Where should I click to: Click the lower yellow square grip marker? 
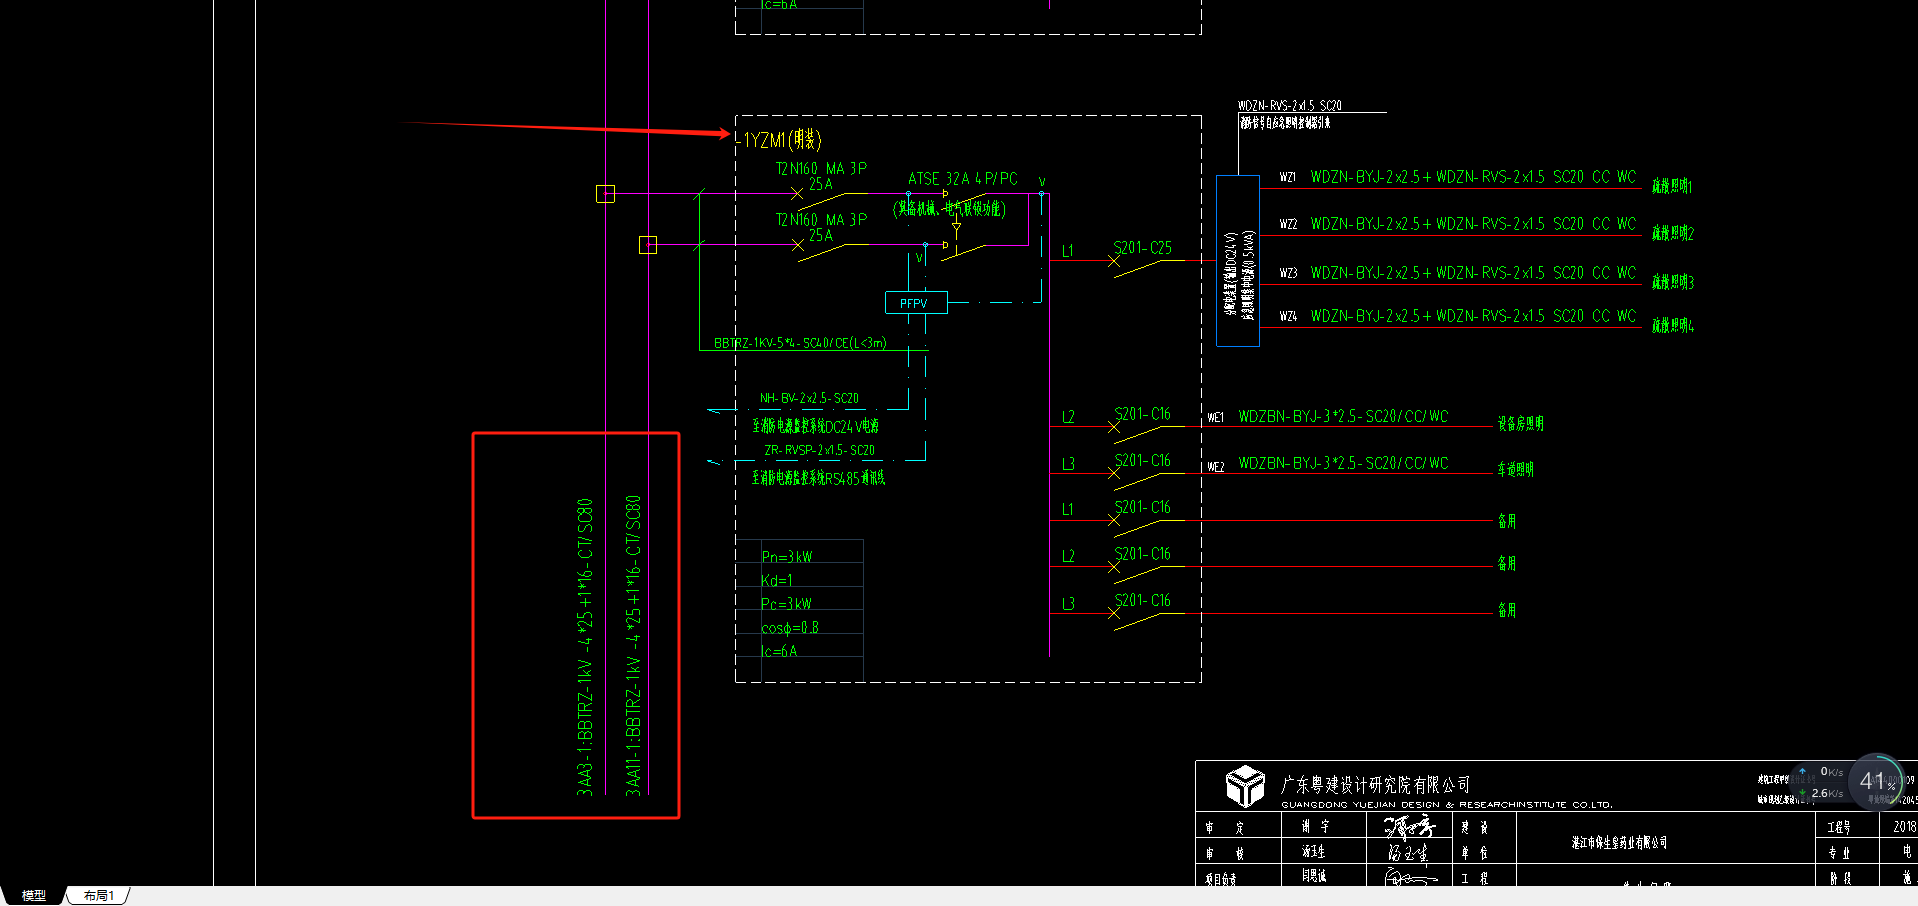click(x=648, y=244)
